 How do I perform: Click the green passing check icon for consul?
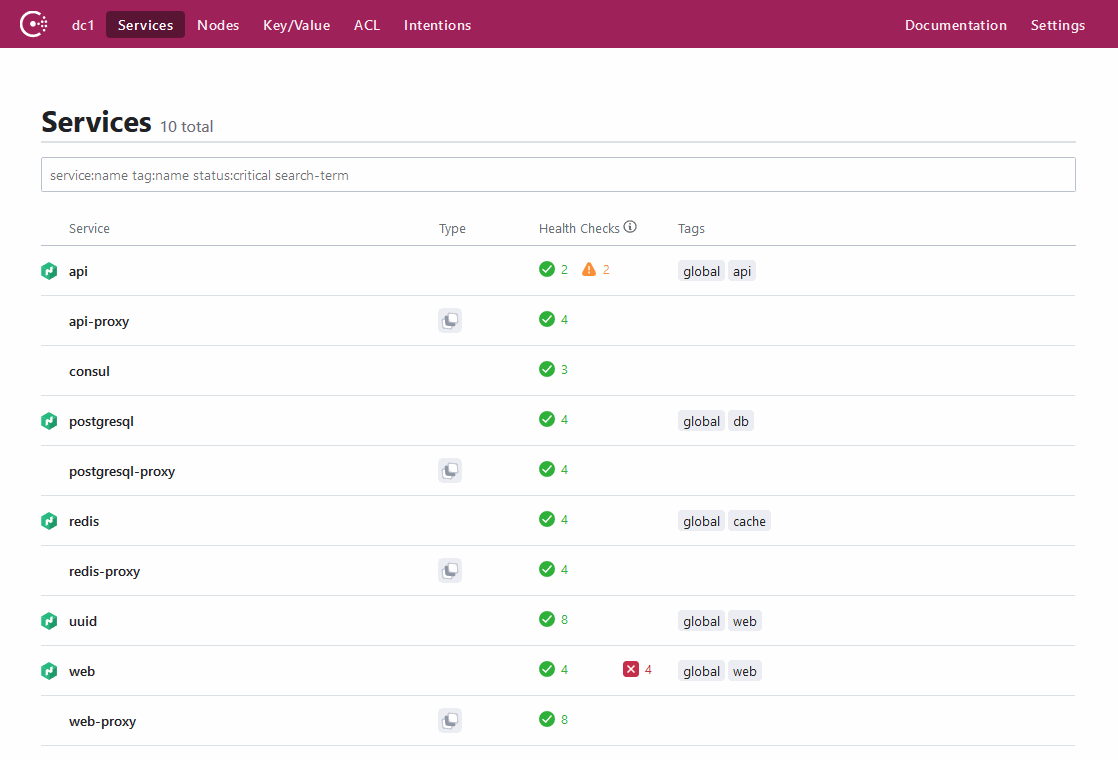coord(547,369)
